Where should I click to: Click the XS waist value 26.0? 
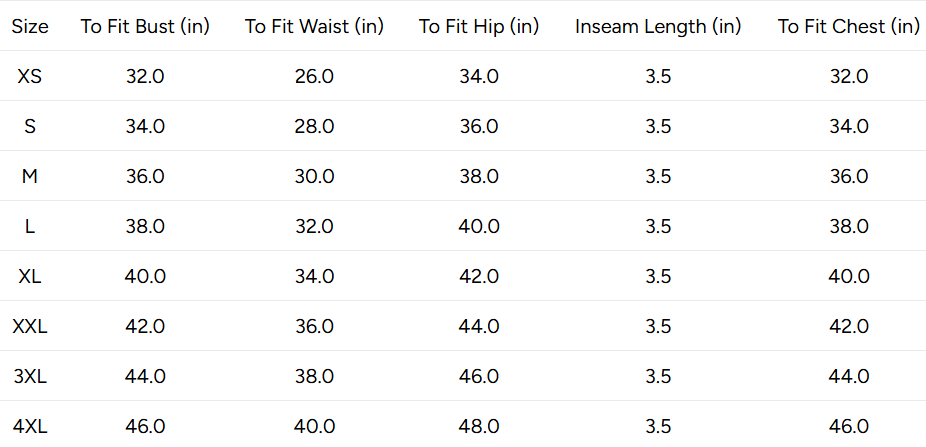click(314, 77)
